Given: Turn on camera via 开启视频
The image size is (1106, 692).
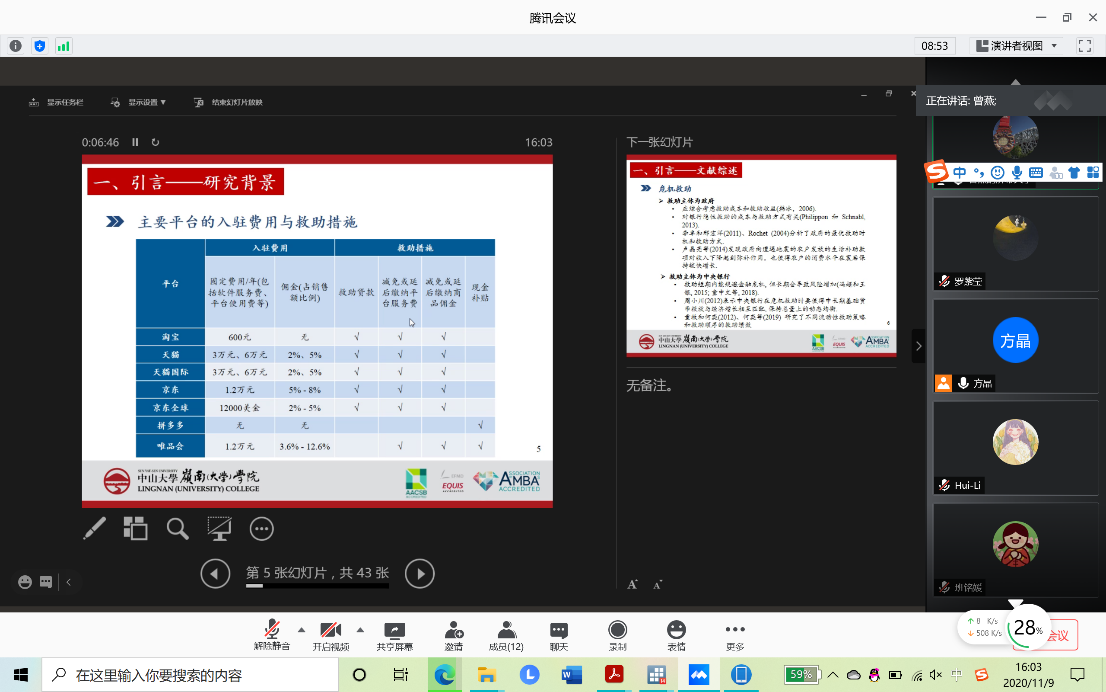Looking at the screenshot, I should (x=331, y=635).
